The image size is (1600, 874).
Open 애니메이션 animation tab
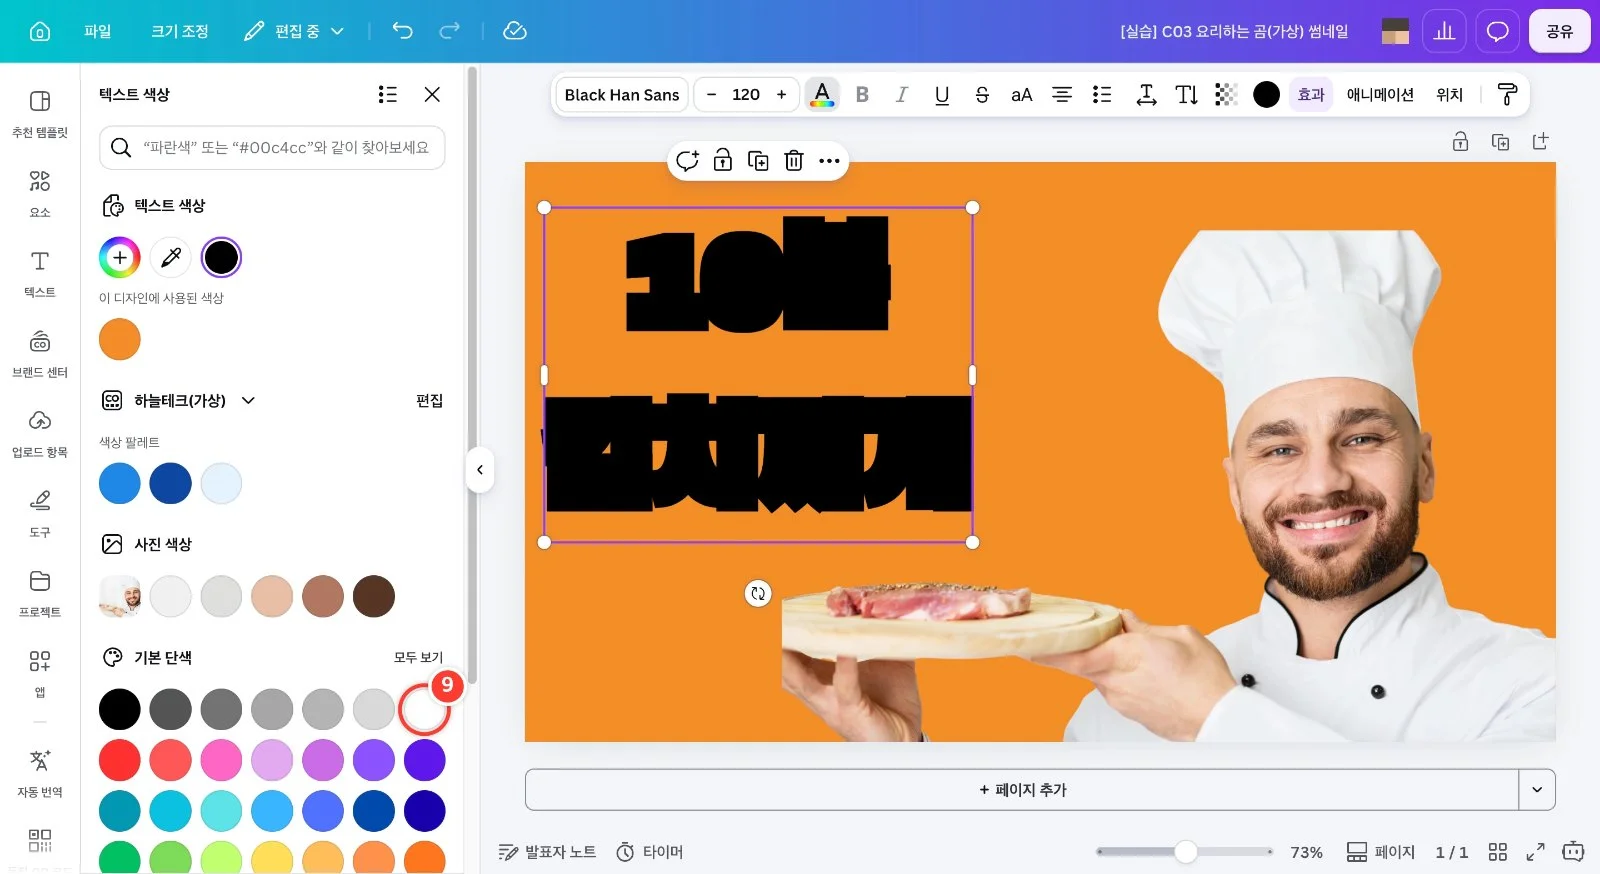pos(1380,94)
